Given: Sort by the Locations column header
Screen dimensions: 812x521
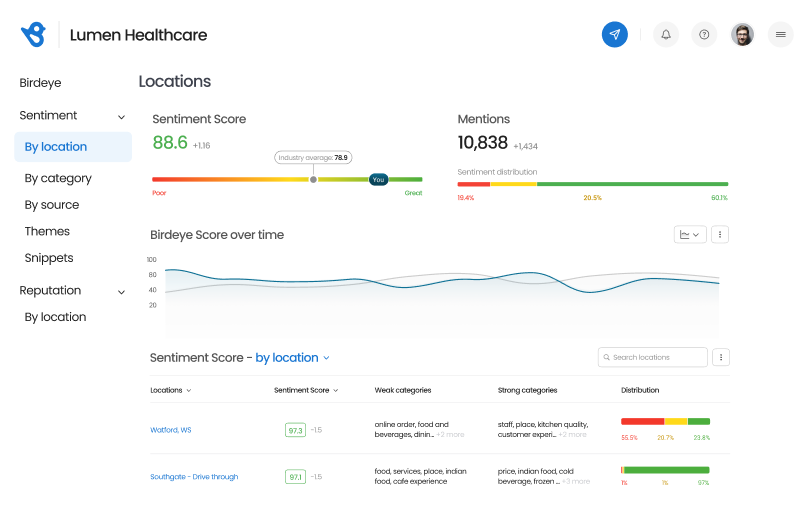Looking at the screenshot, I should tap(170, 390).
